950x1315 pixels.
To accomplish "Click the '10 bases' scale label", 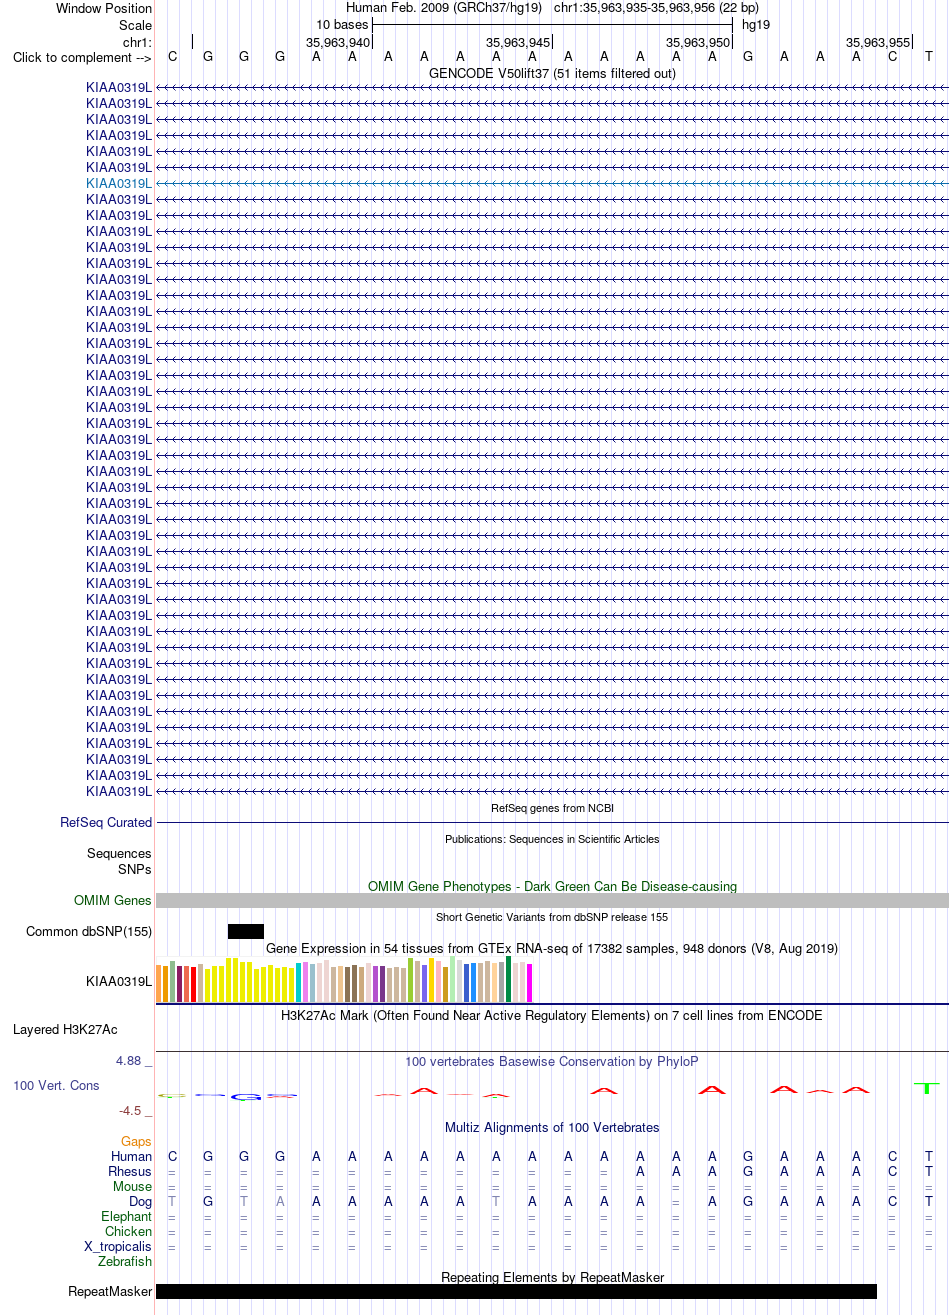I will 342,25.
